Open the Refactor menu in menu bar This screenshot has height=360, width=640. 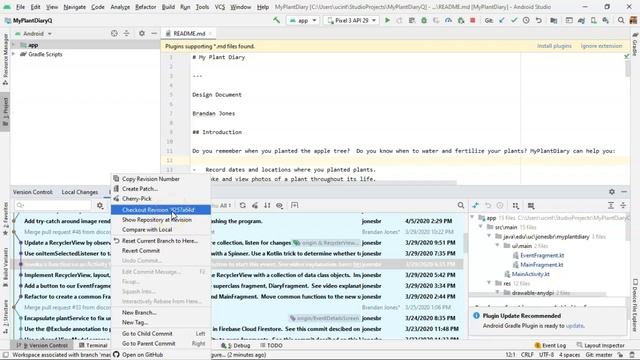click(x=146, y=7)
